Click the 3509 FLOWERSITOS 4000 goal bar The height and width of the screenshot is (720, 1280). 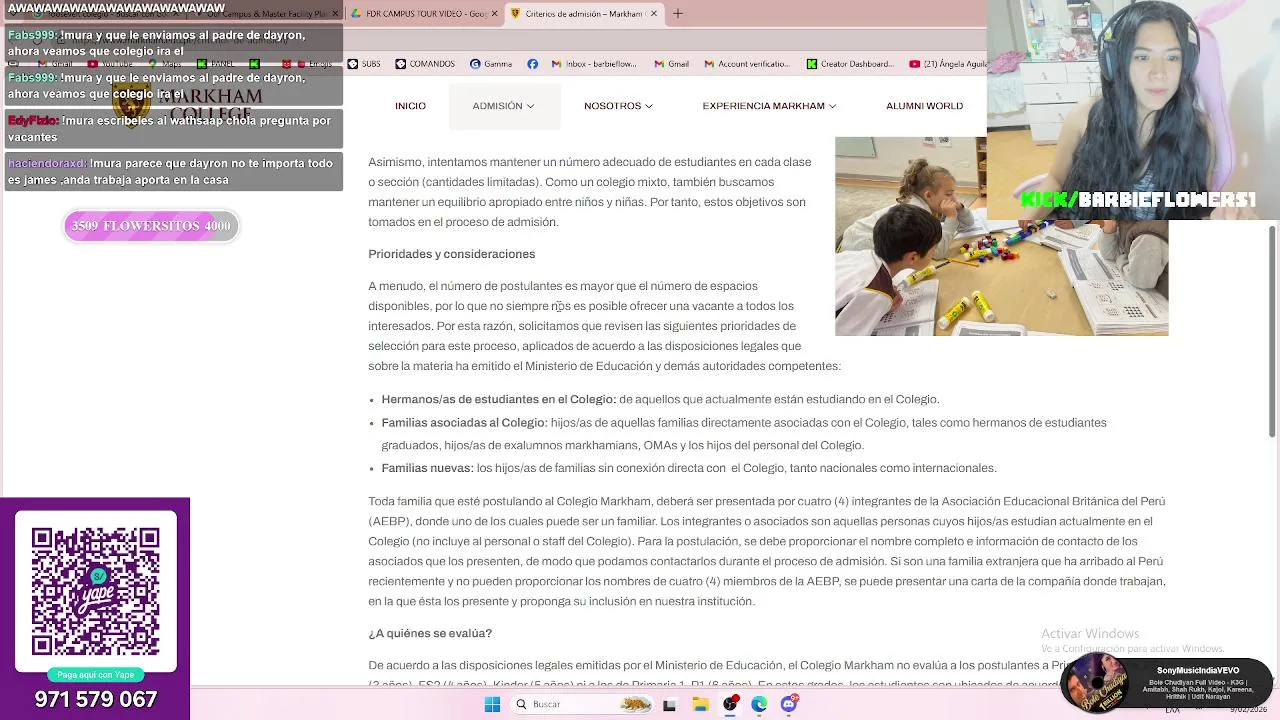coord(151,226)
